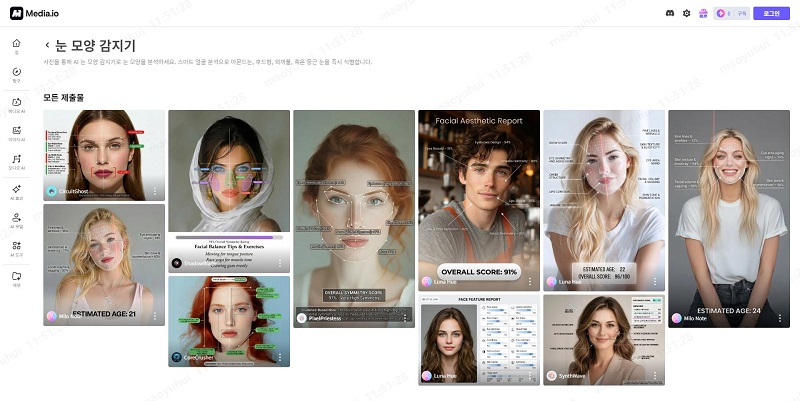
Task: Select Image AI in the sidebar
Action: (x=16, y=132)
